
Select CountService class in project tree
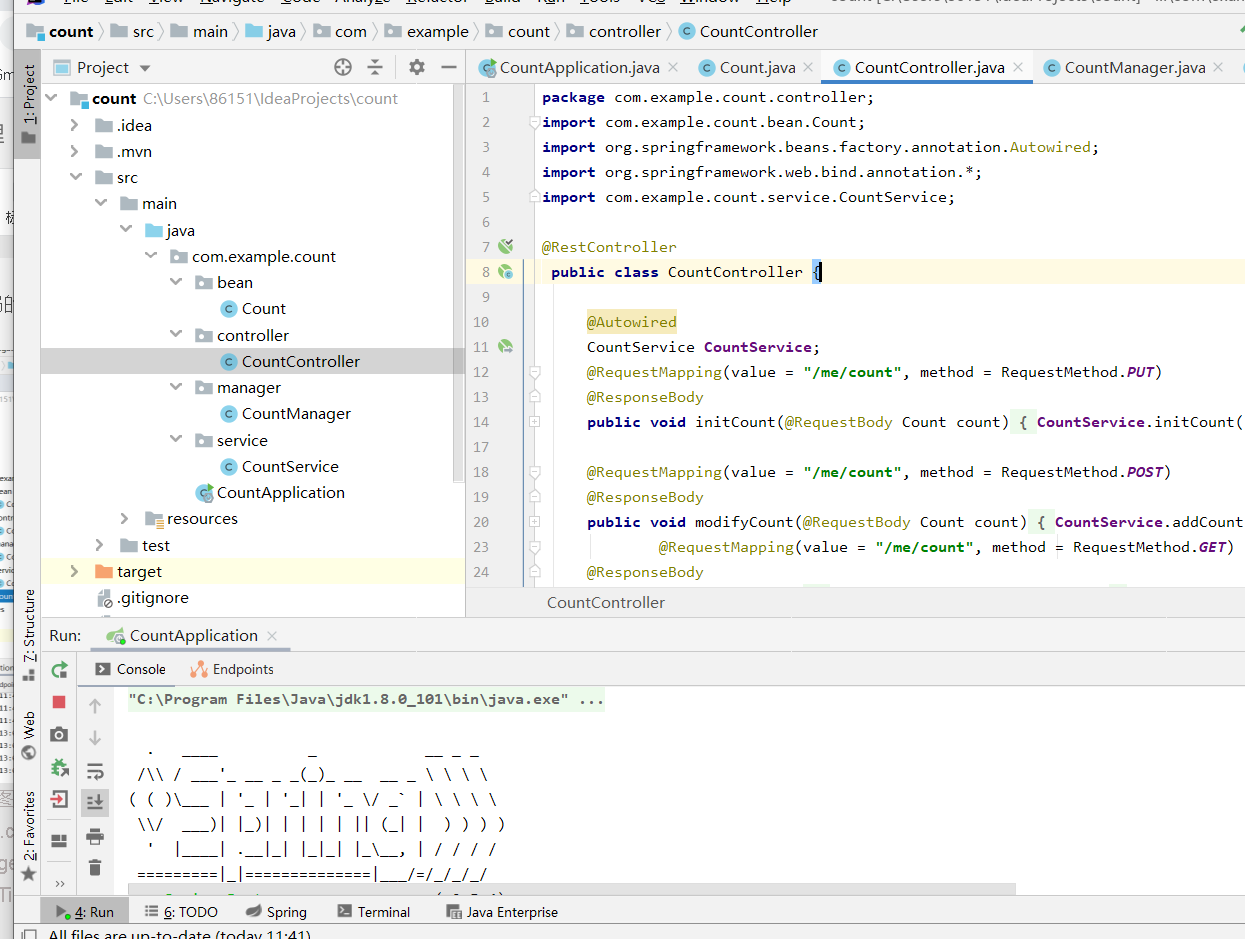coord(290,466)
